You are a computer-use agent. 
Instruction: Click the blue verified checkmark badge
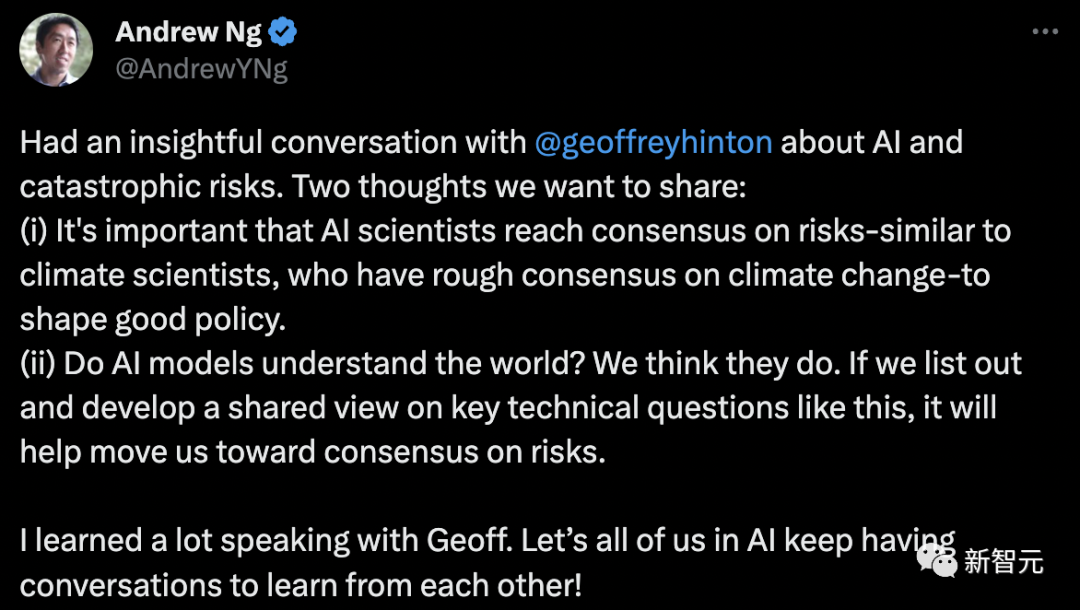pos(283,32)
